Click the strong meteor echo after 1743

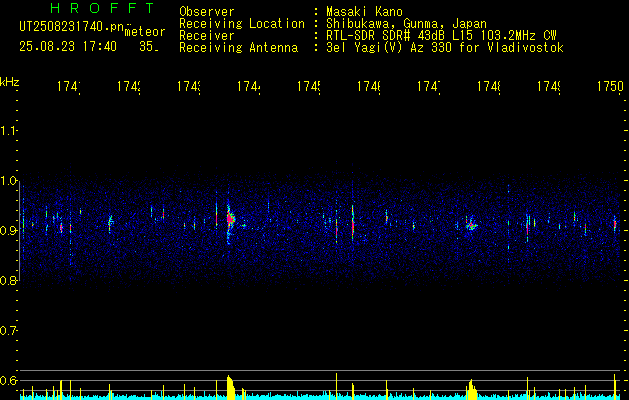coord(230,219)
